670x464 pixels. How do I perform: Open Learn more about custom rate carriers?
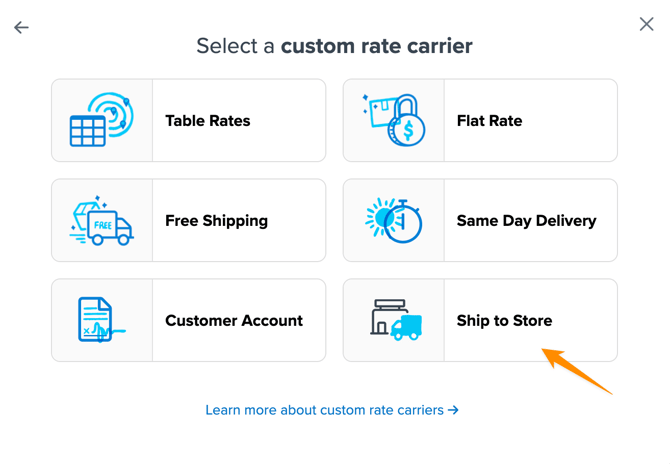click(325, 410)
